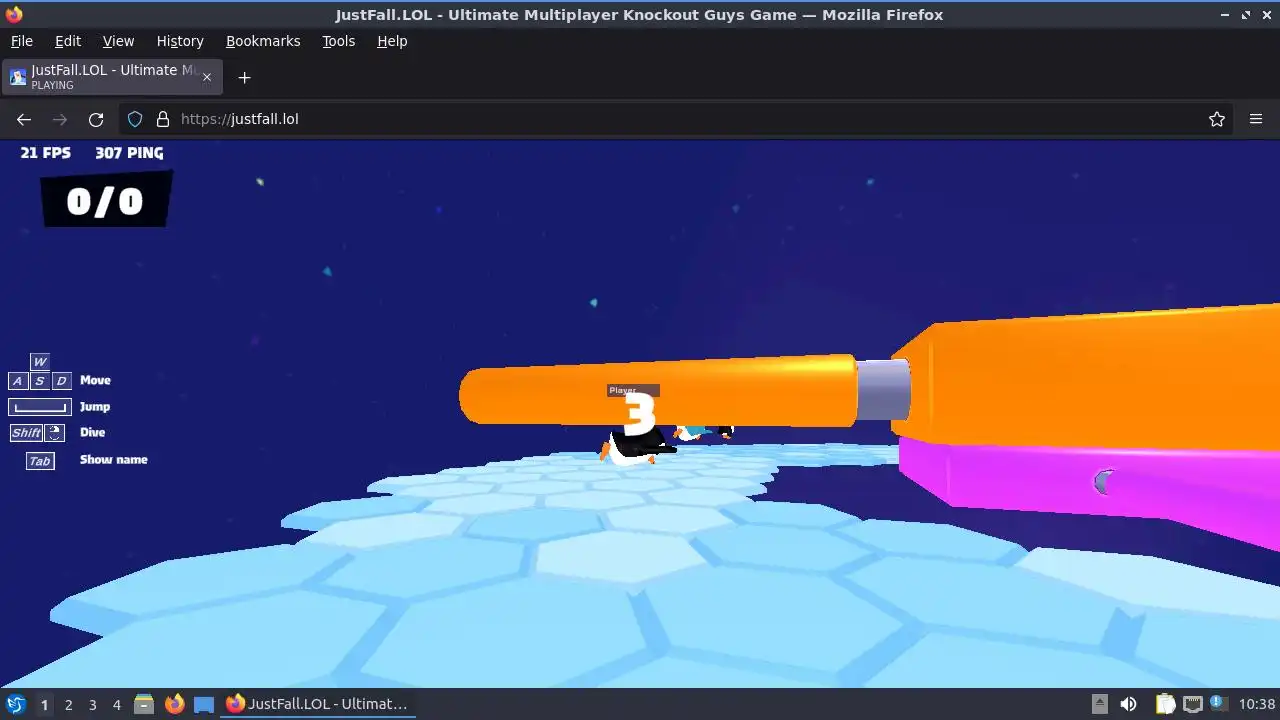
Task: Click the 'Jump' control label
Action: tap(95, 407)
